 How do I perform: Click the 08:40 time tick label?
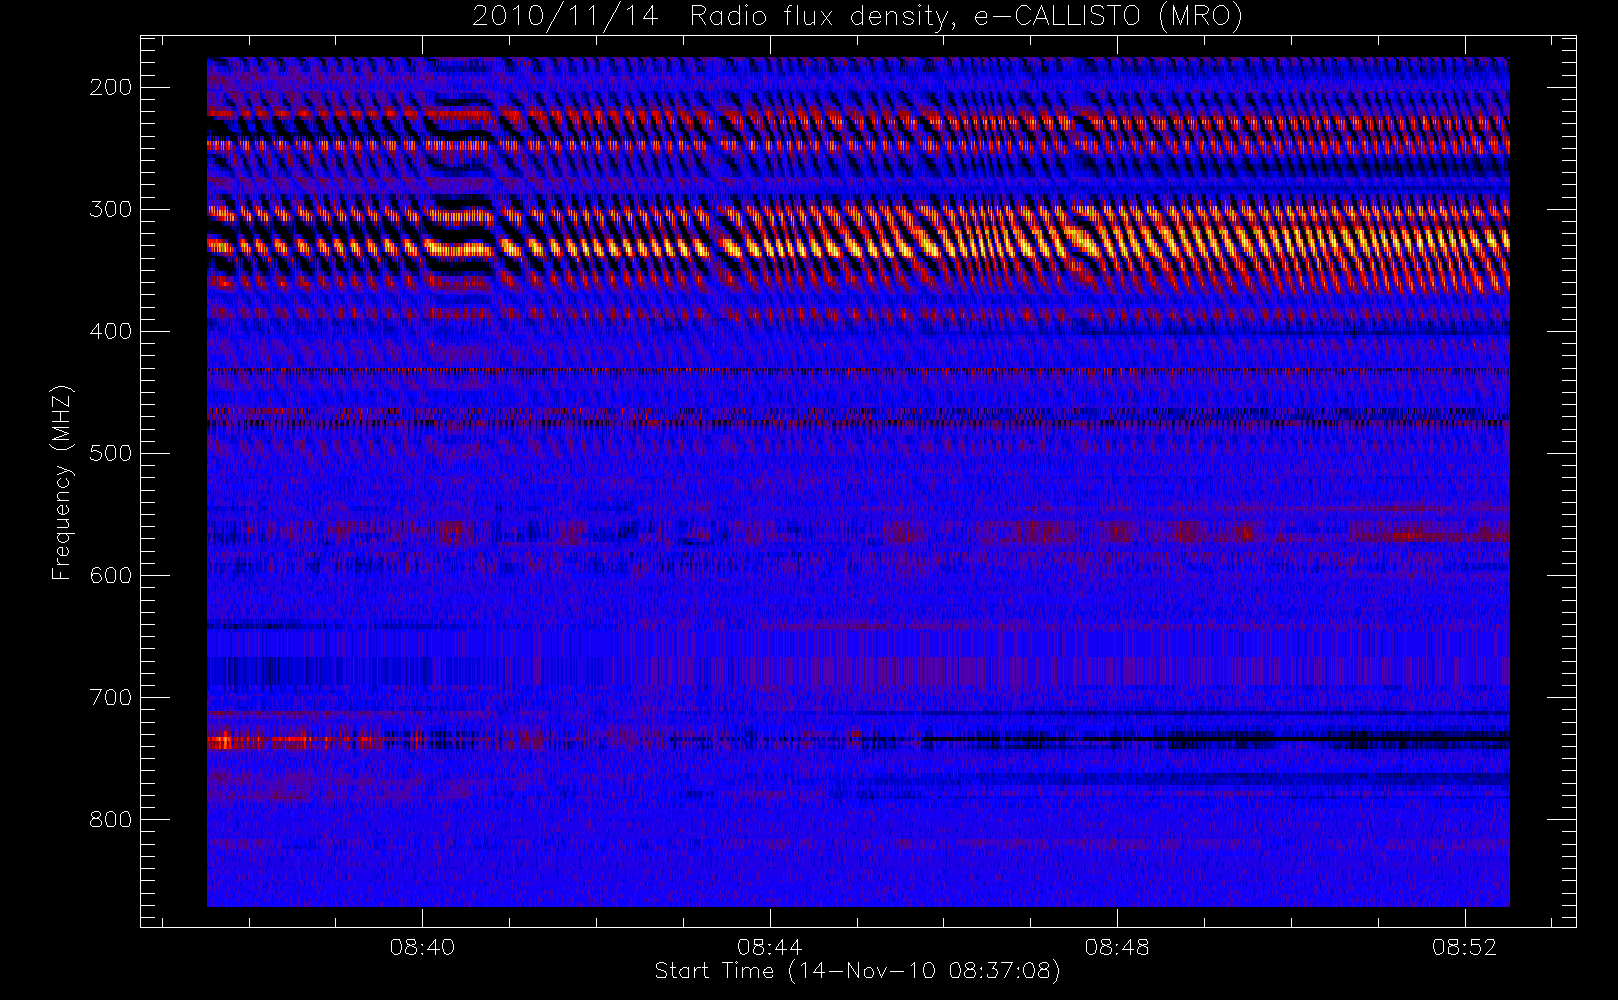click(422, 947)
